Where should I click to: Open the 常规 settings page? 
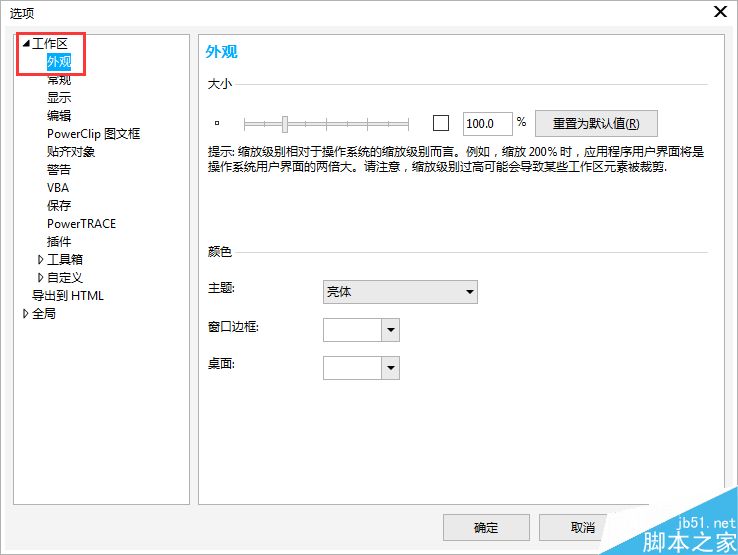click(59, 80)
